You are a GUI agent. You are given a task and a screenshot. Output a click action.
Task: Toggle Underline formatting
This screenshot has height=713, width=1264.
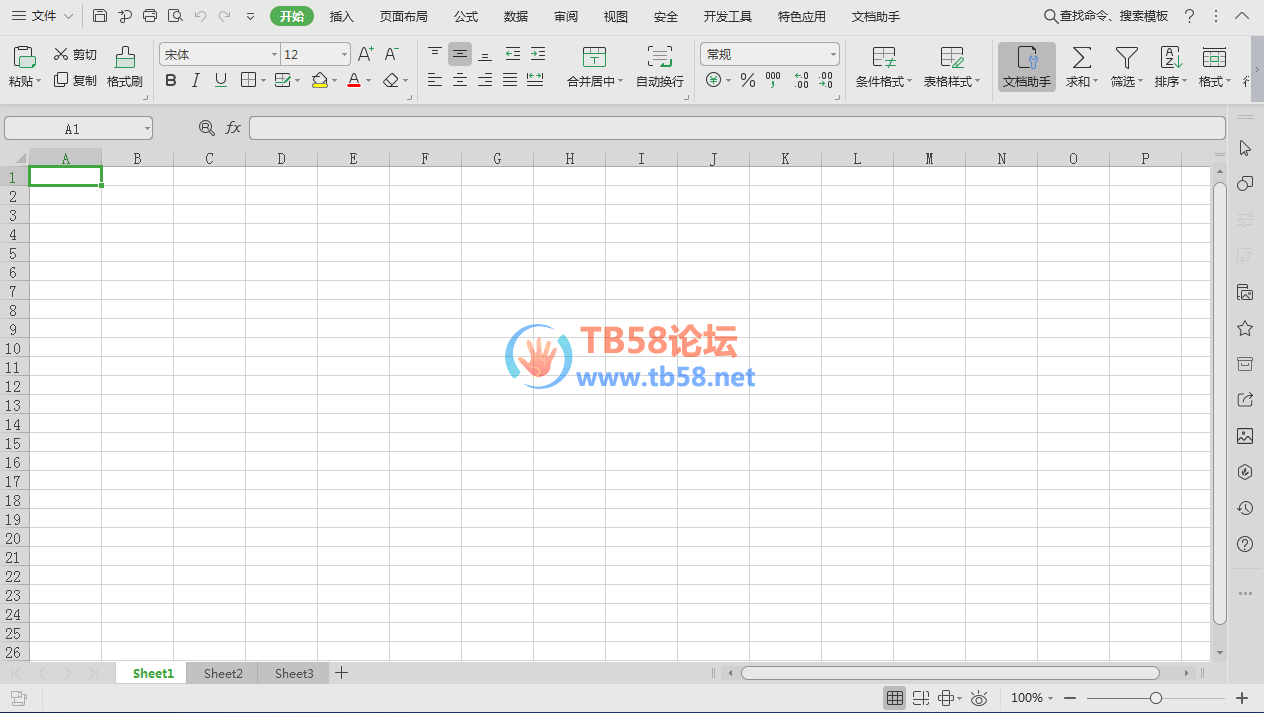click(x=221, y=80)
